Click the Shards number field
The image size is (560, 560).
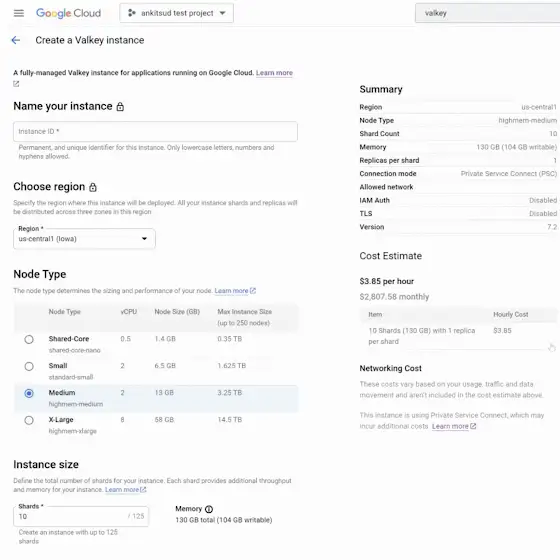[81, 516]
